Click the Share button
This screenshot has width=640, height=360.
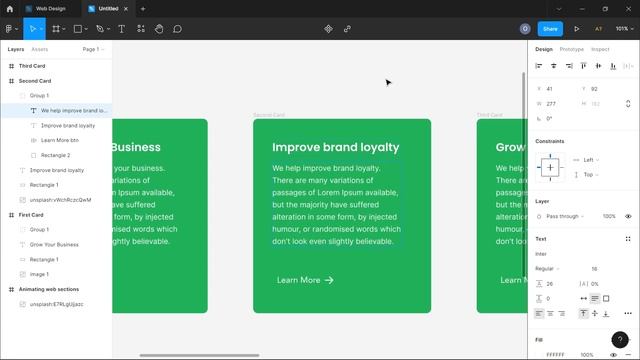pos(550,29)
